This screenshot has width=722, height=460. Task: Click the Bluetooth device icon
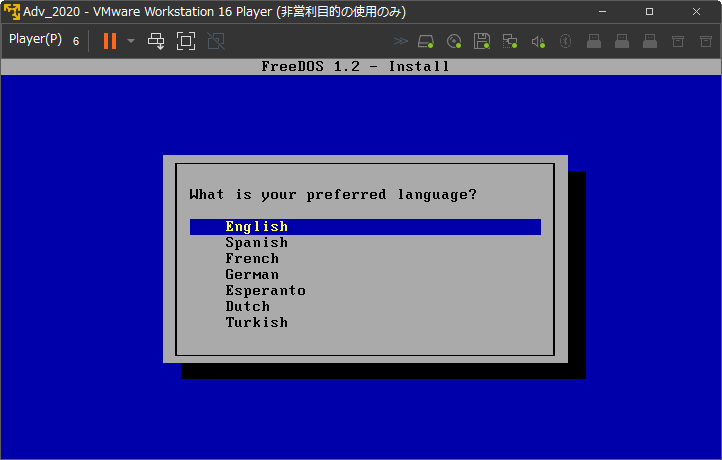click(565, 41)
